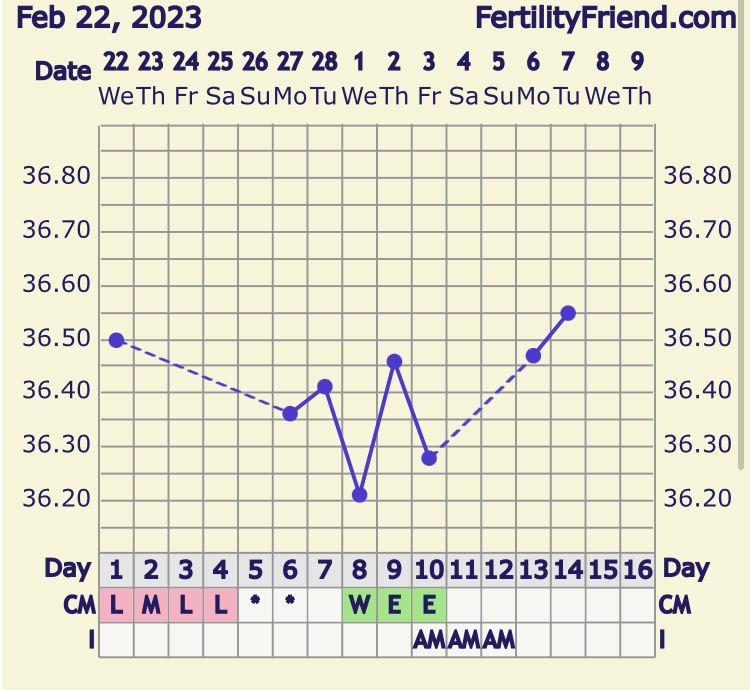Click the date column 27 Mo header
This screenshot has height=690, width=750.
(290, 78)
